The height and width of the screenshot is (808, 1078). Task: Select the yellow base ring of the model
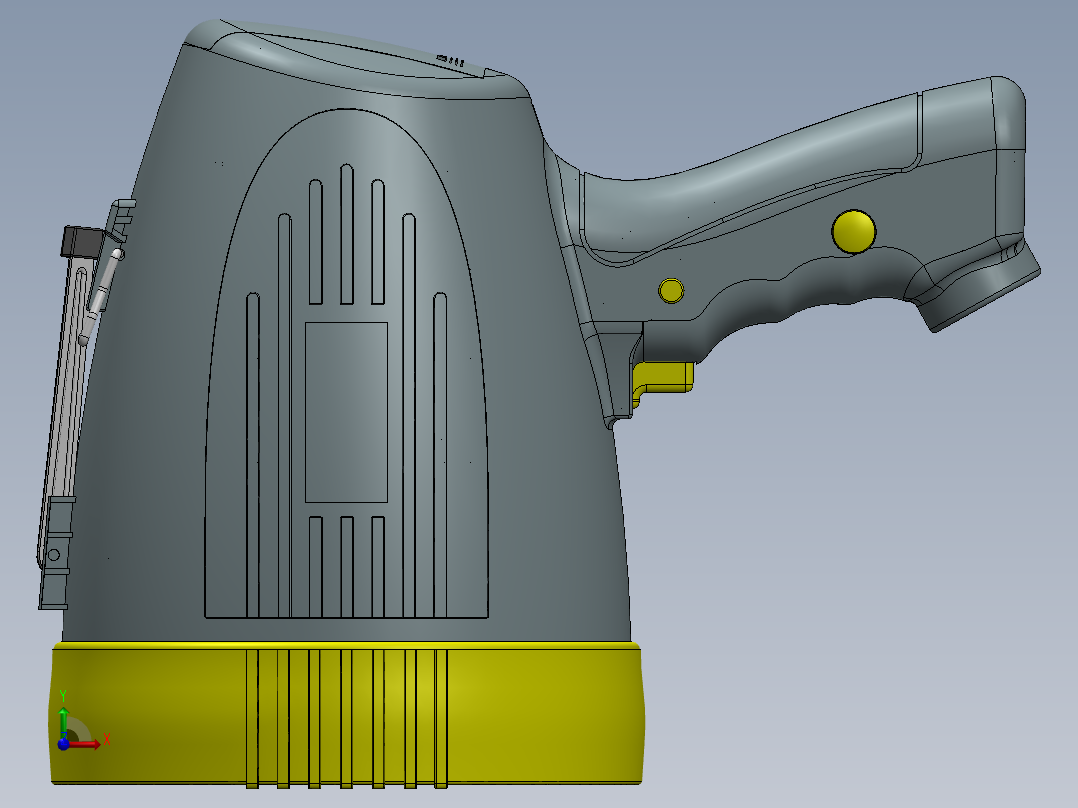(x=347, y=714)
